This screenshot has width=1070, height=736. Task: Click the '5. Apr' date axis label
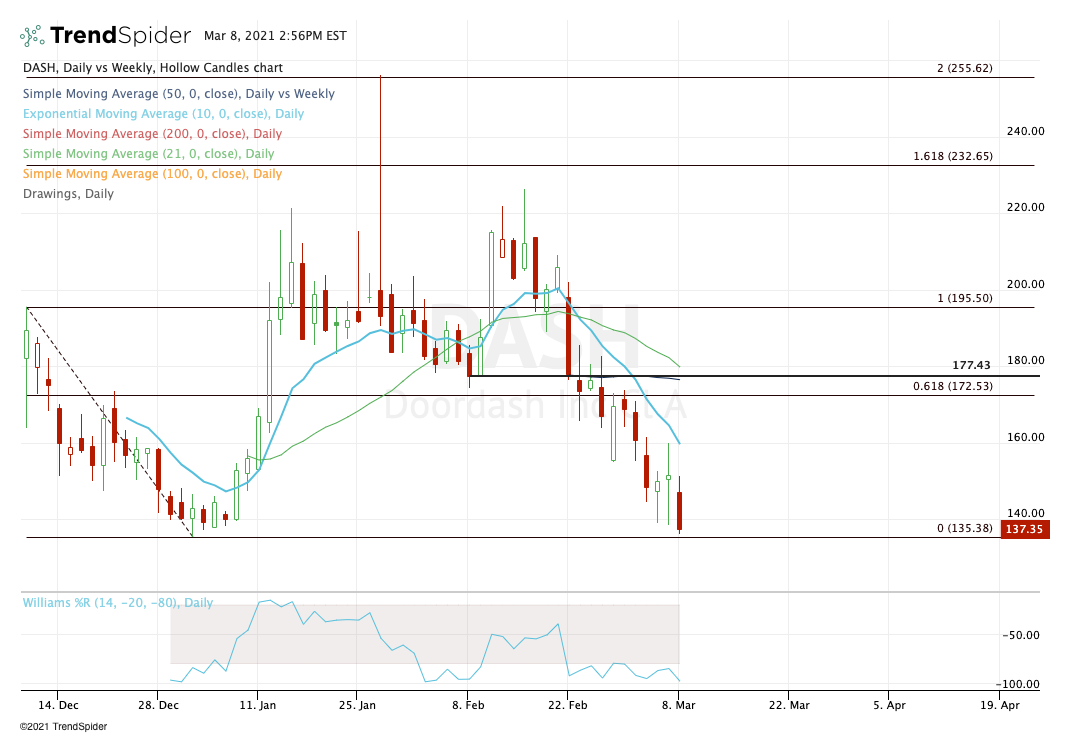pyautogui.click(x=889, y=705)
